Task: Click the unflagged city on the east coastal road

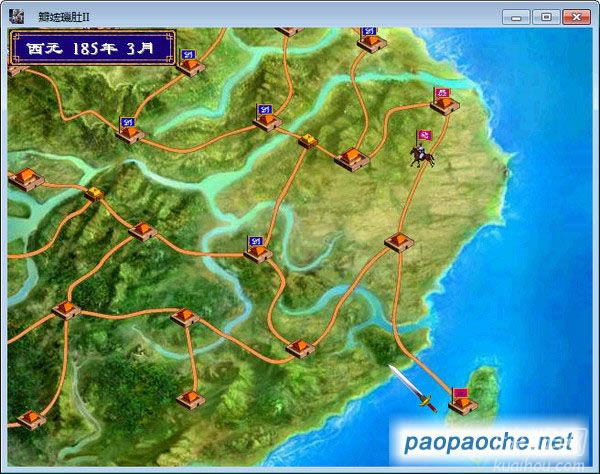Action: click(x=397, y=243)
